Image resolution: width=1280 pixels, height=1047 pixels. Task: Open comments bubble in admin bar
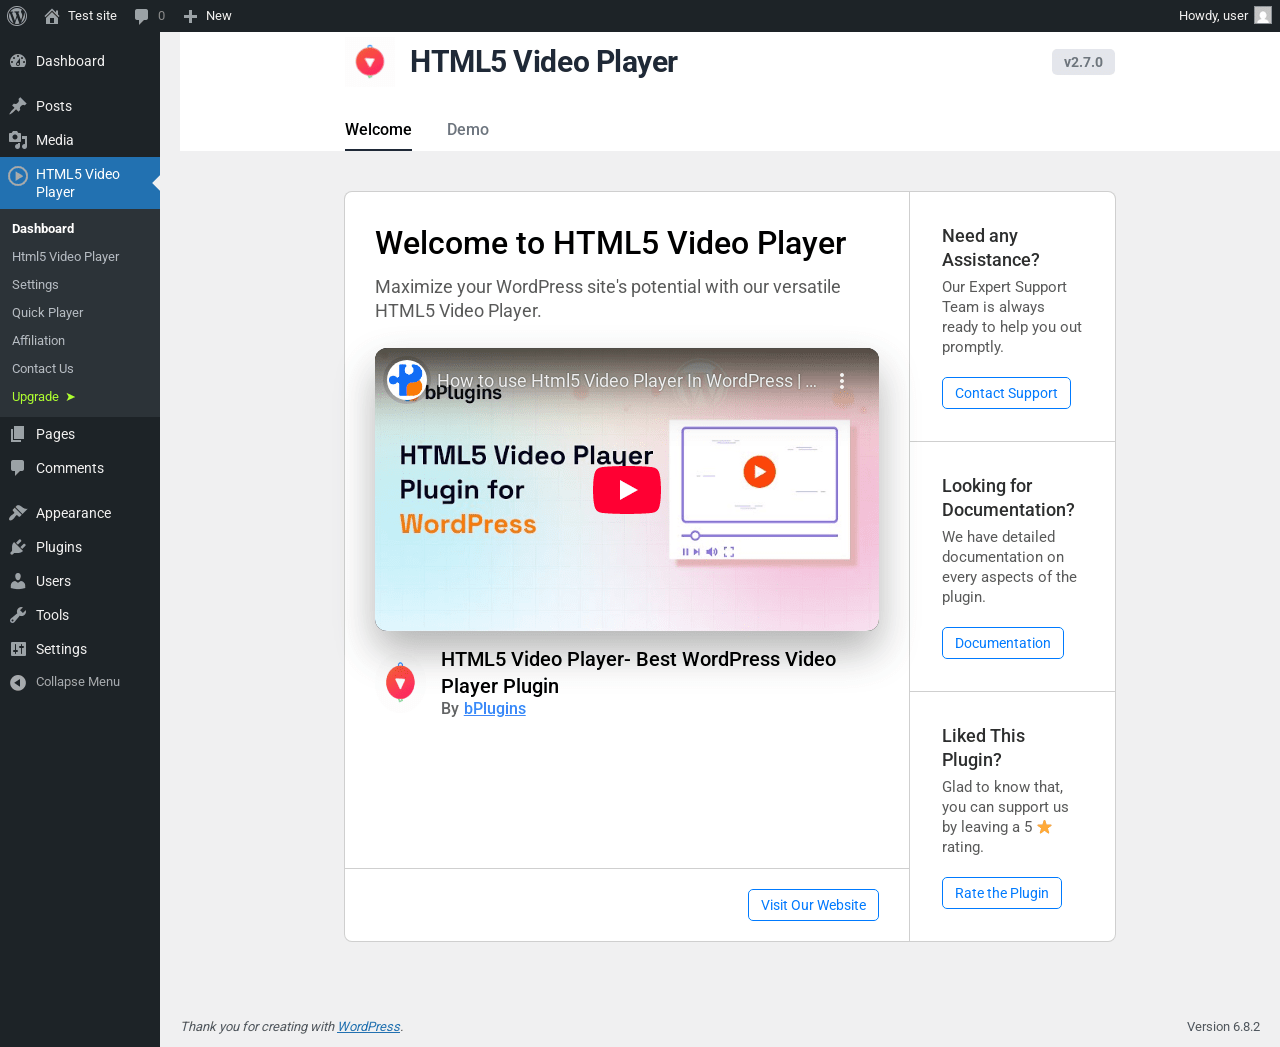tap(141, 16)
